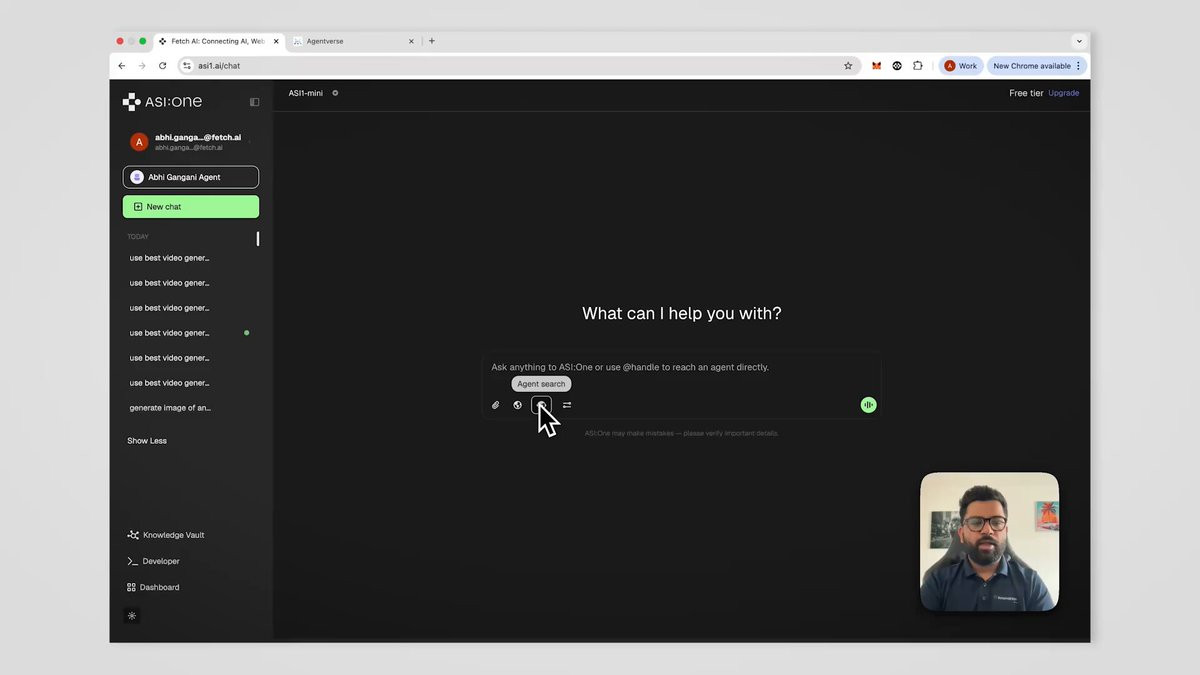Click the browser forward arrow
Image resolution: width=1200 pixels, height=675 pixels.
[142, 66]
